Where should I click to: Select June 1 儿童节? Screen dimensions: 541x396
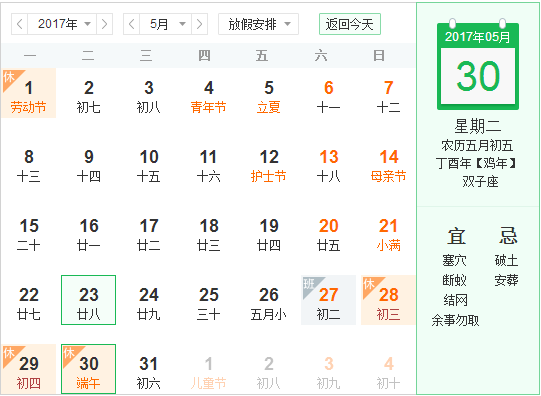tap(209, 369)
